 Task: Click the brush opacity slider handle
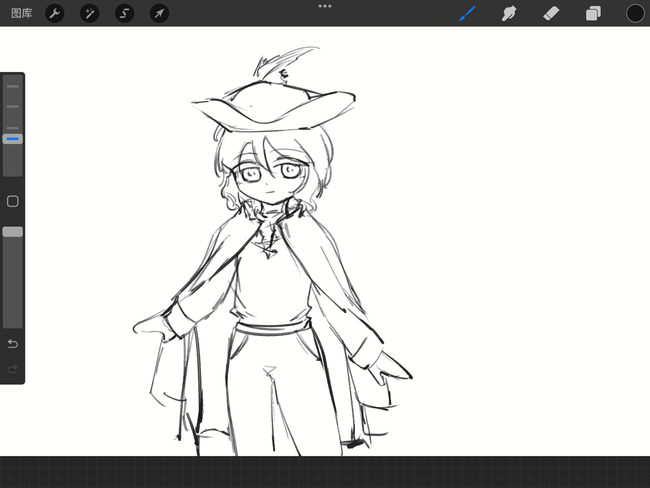12,232
